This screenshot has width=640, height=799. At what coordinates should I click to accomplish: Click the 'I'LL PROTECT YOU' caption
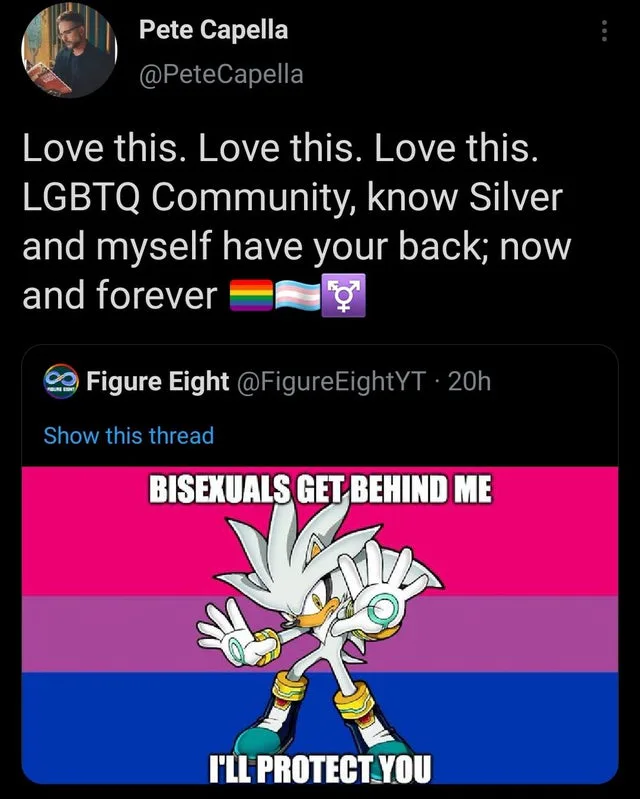[320, 769]
